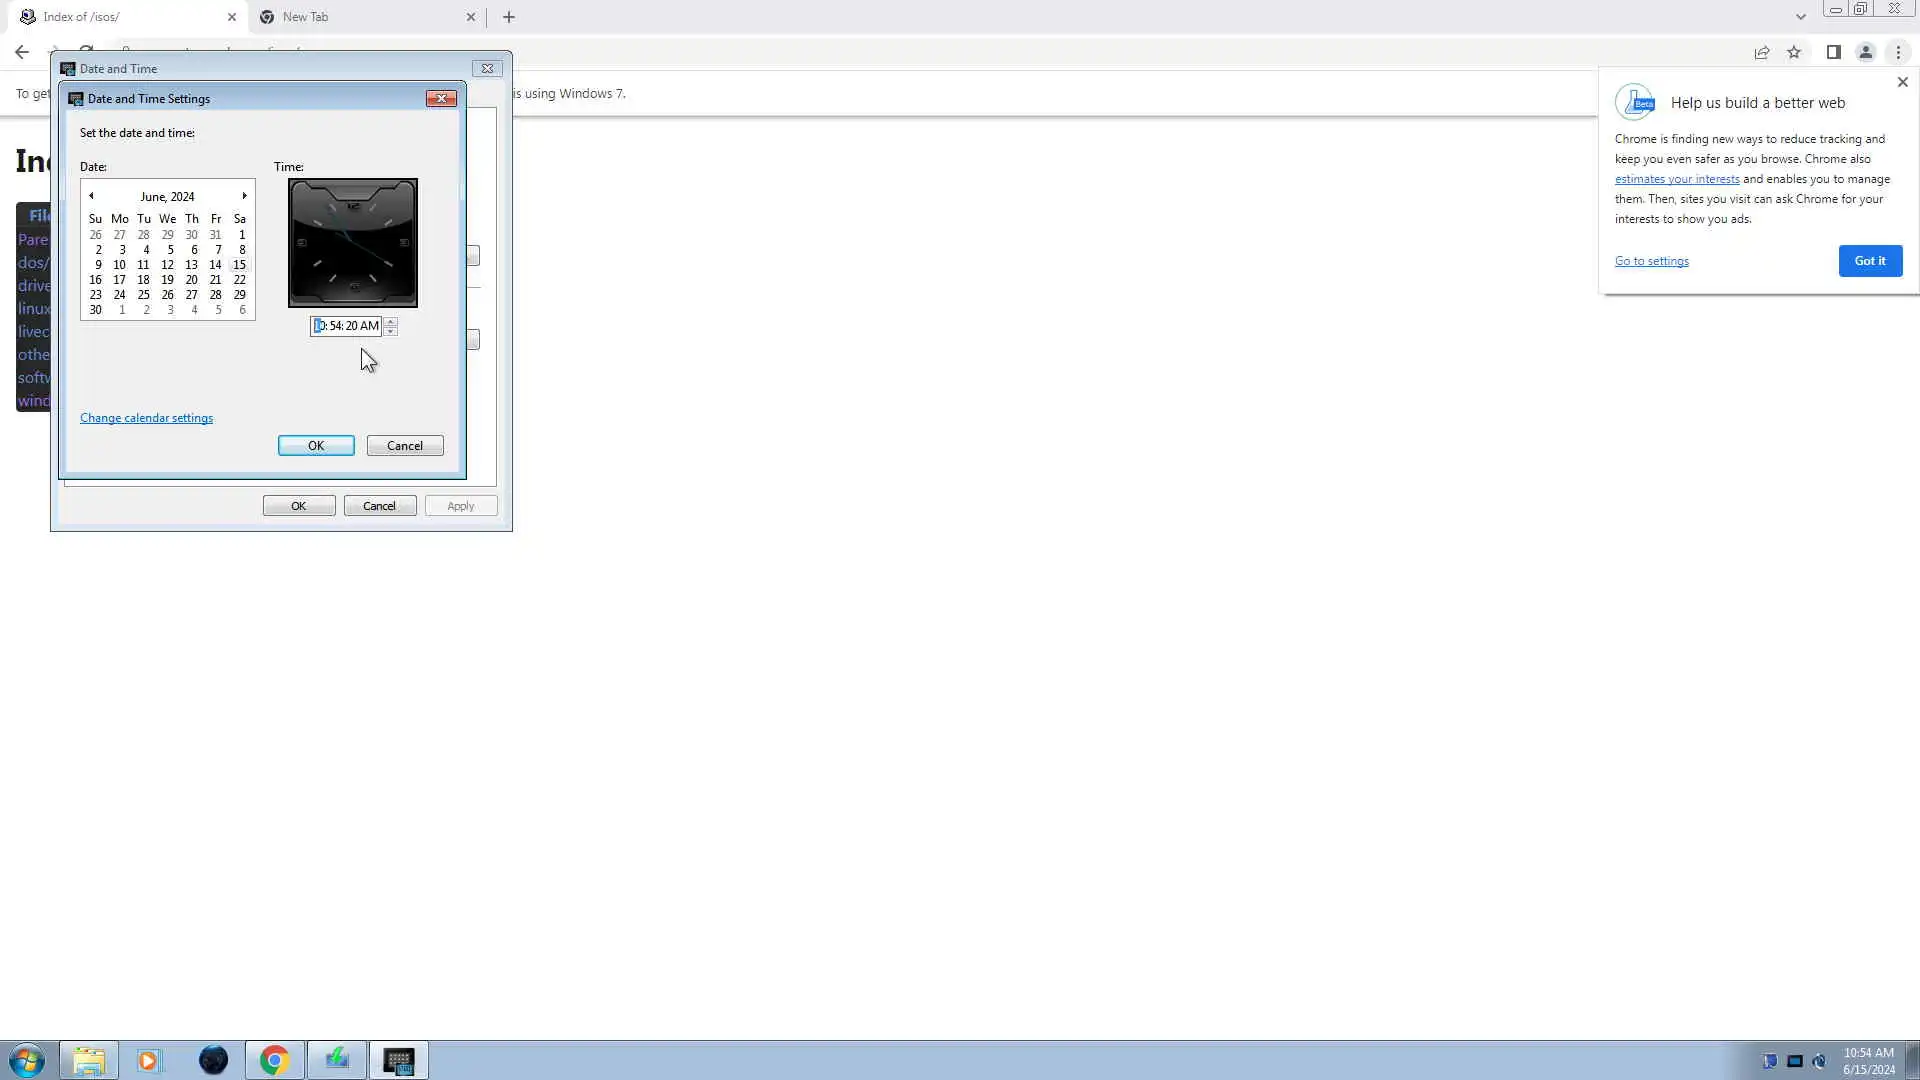Open the tab search dropdown chevron
Screen dimensions: 1920x1080
[x=1800, y=17]
